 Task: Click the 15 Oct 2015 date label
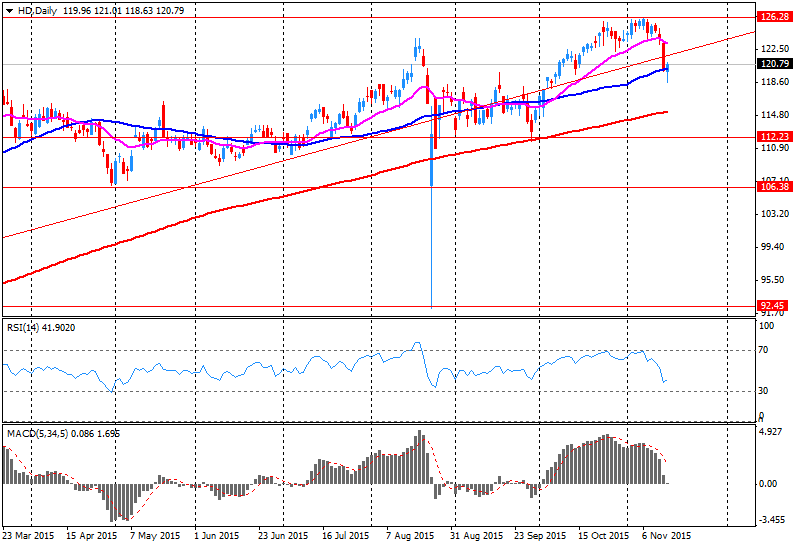[603, 535]
